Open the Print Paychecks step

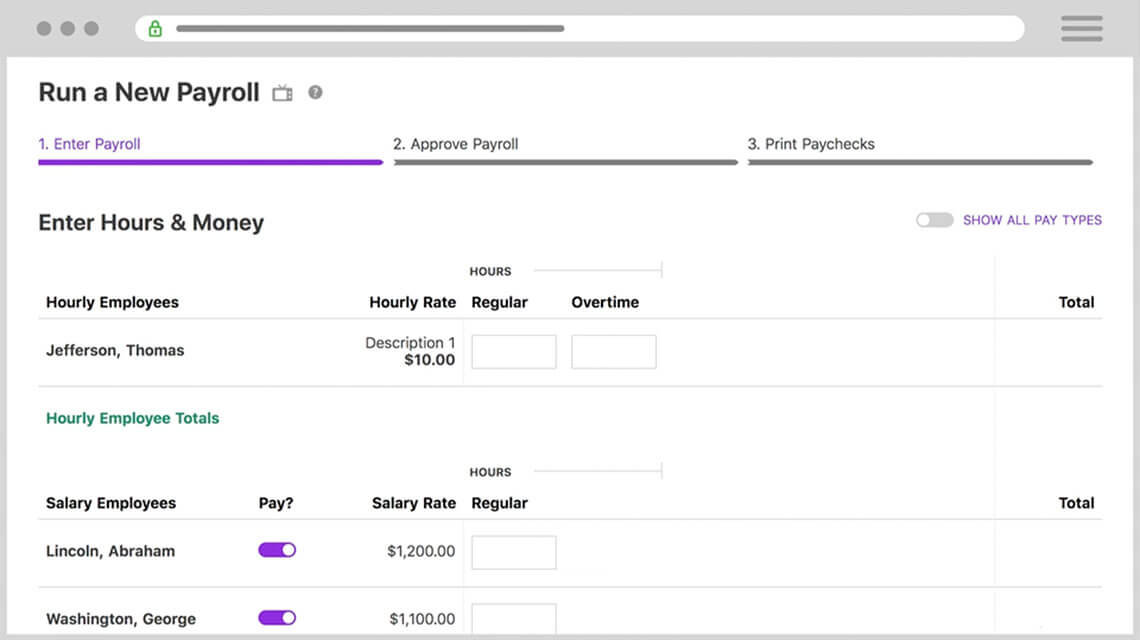click(x=812, y=144)
